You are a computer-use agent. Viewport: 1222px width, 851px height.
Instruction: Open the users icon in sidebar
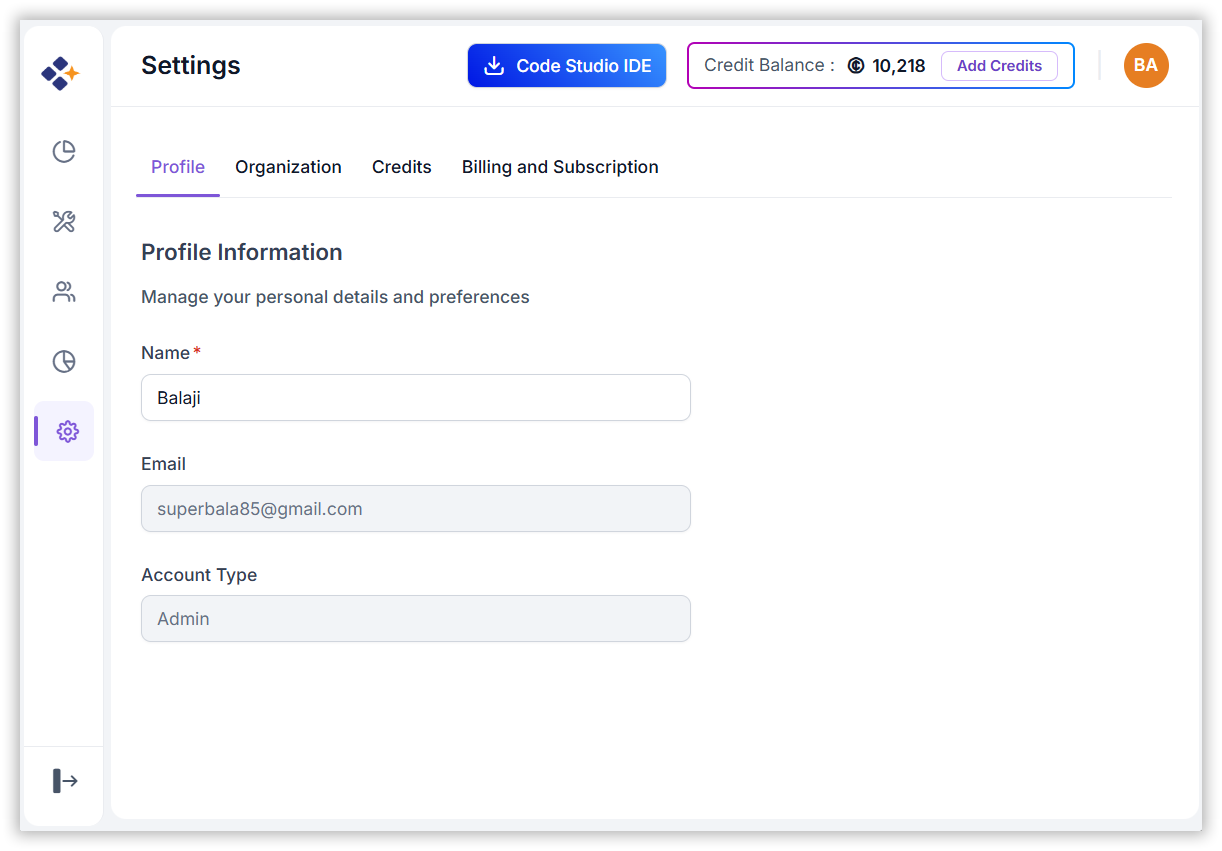point(64,292)
